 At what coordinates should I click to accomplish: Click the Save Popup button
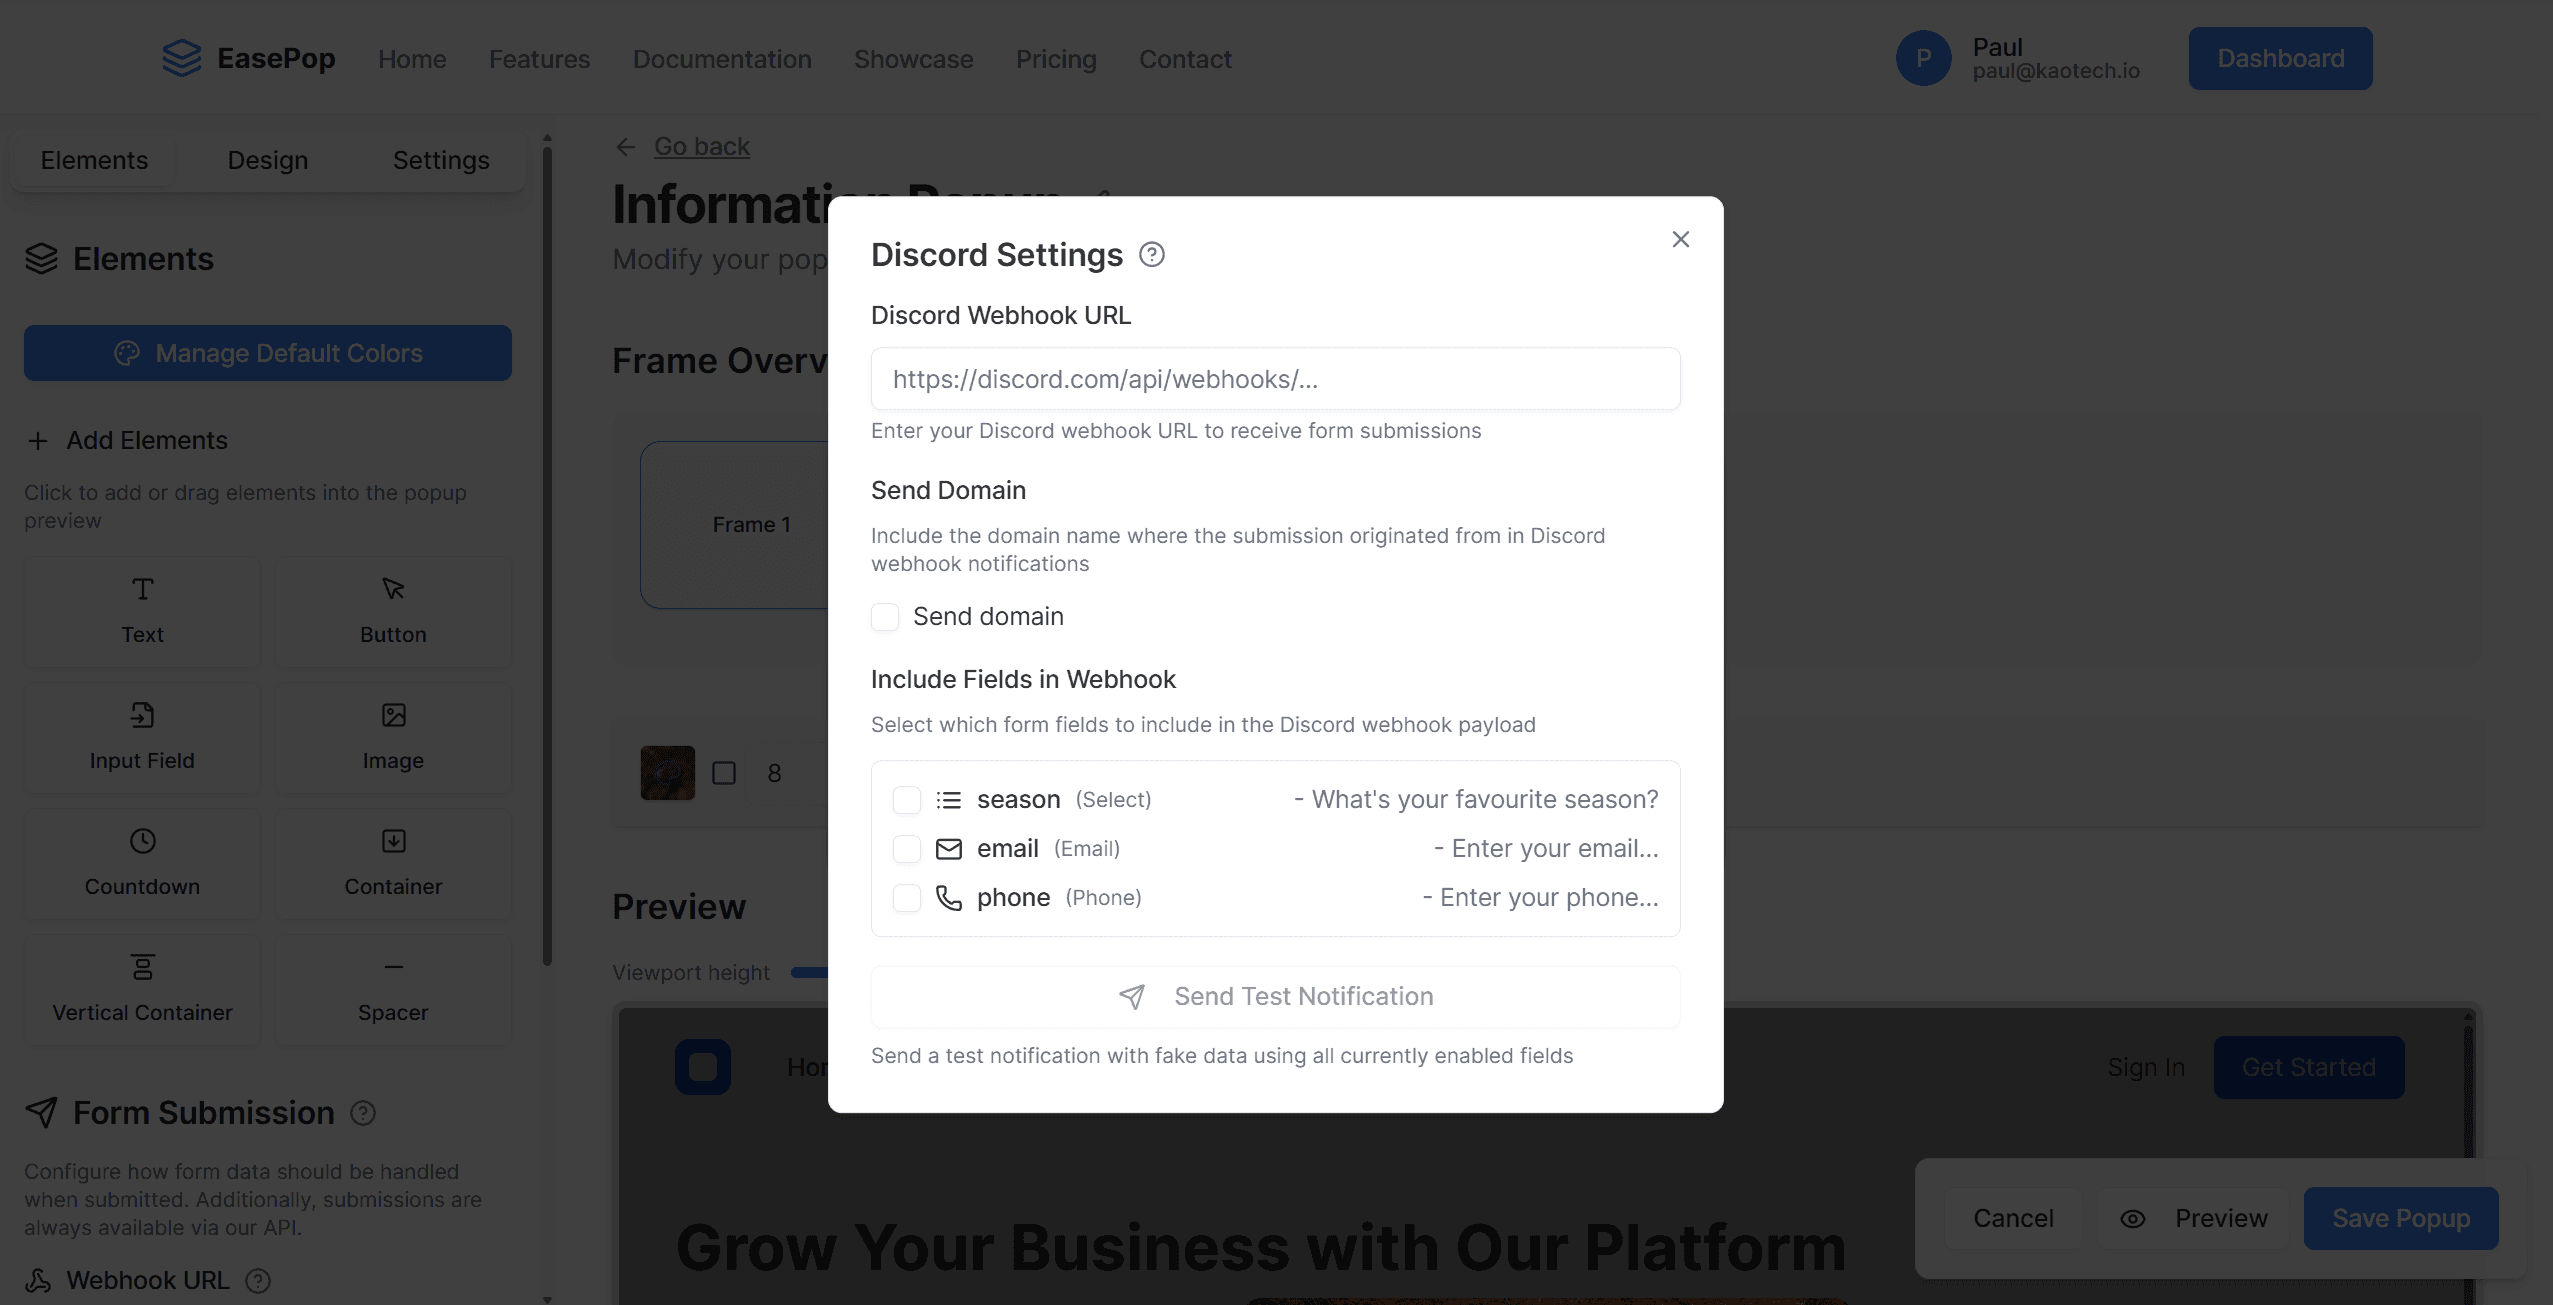pyautogui.click(x=2400, y=1218)
